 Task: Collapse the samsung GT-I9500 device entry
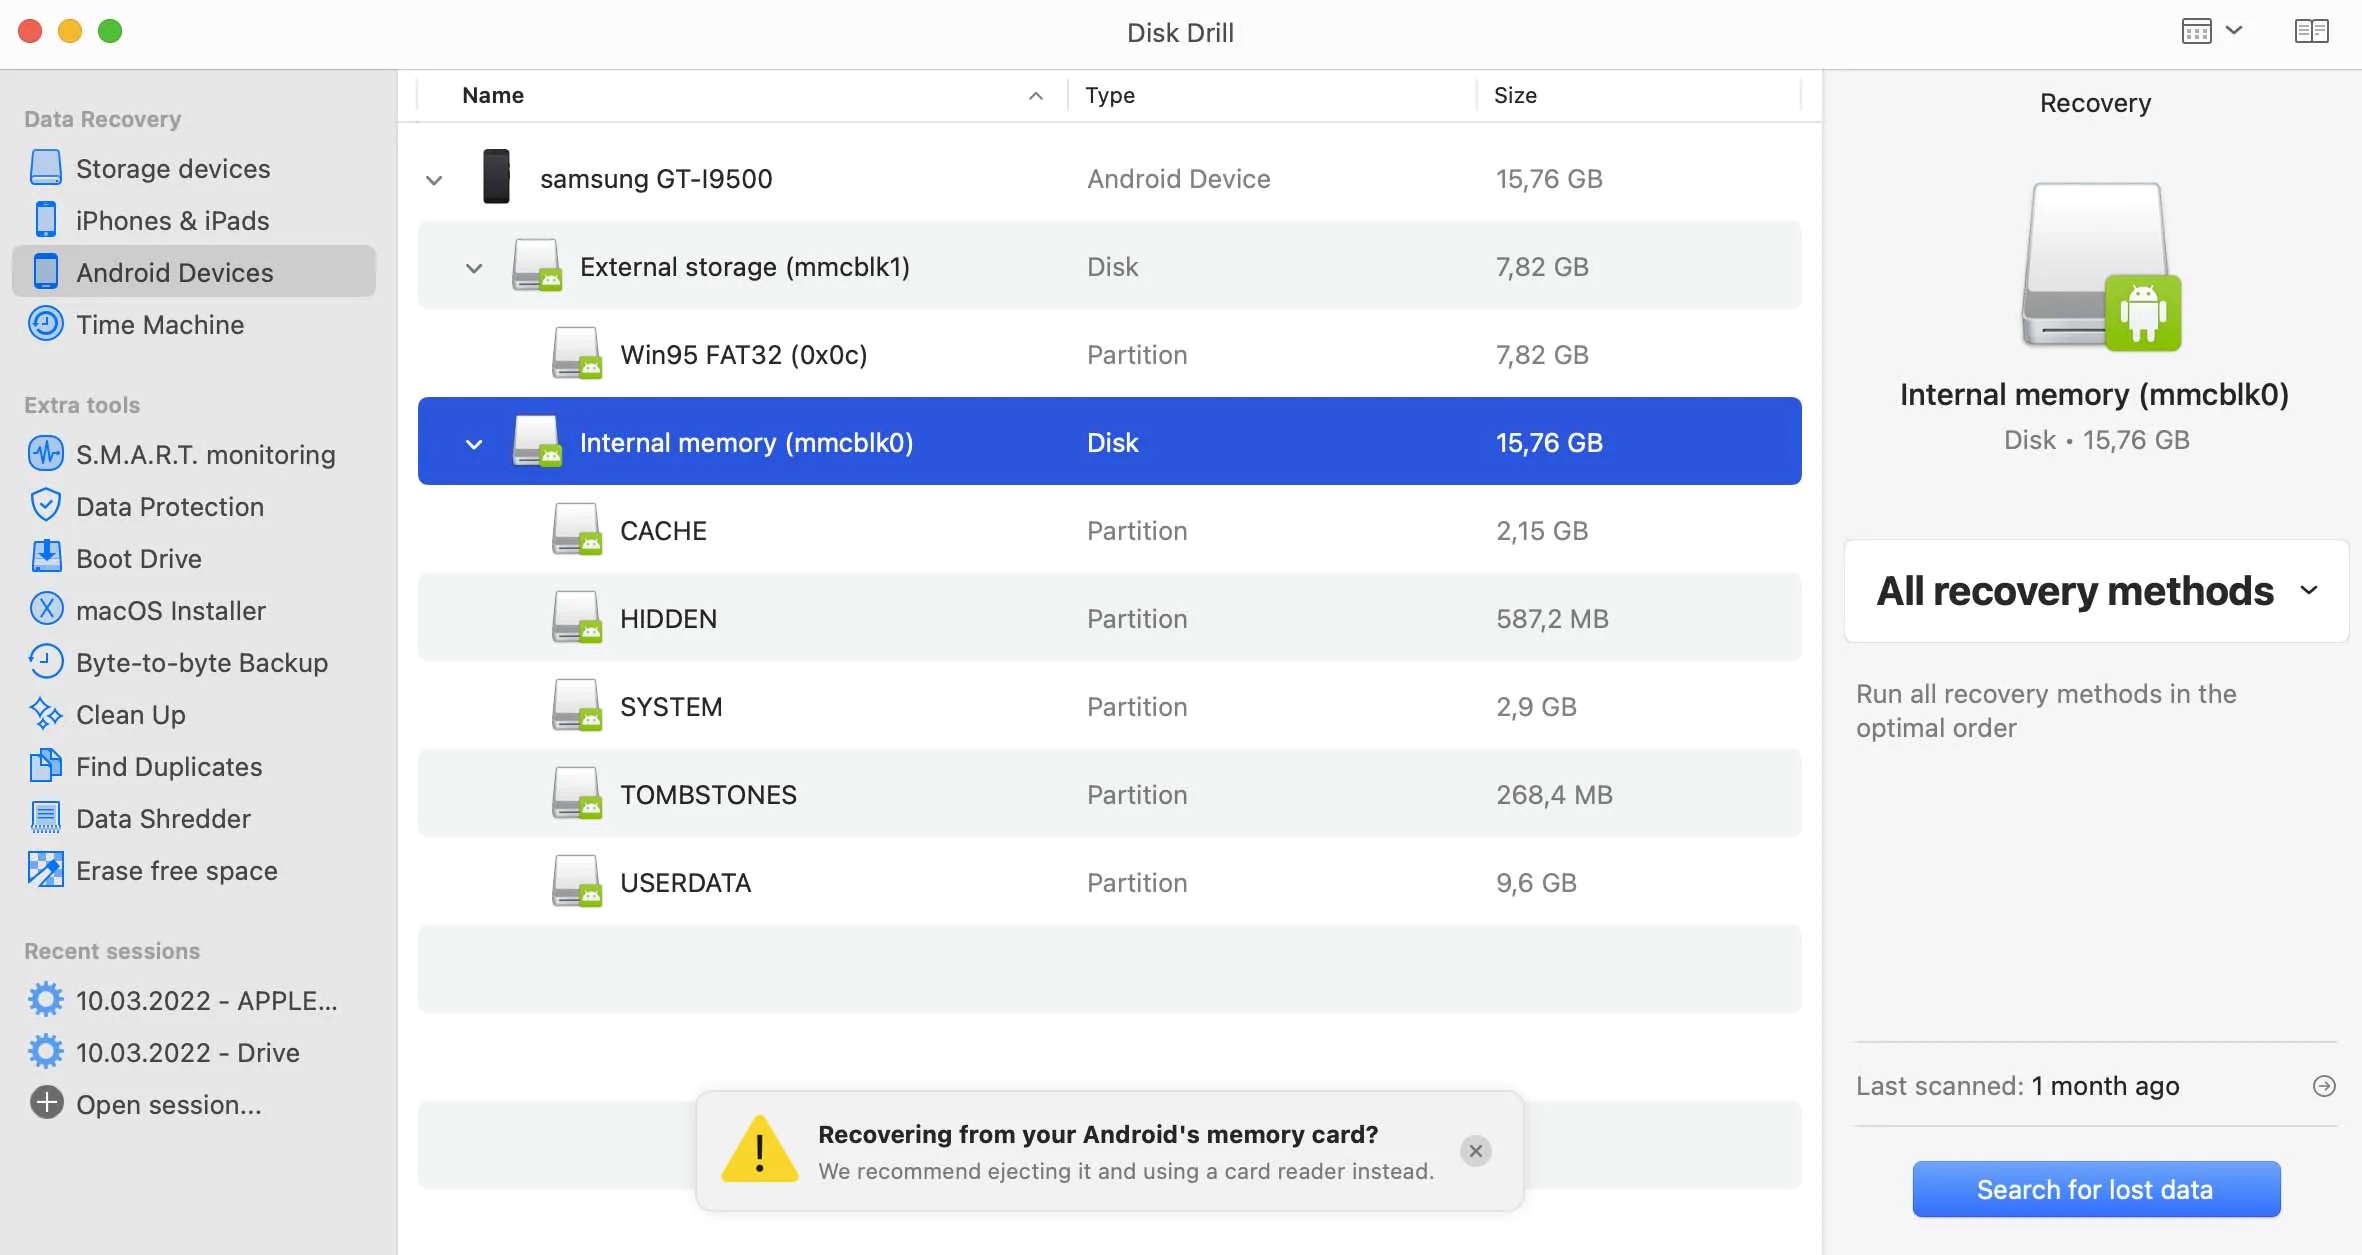(x=434, y=179)
